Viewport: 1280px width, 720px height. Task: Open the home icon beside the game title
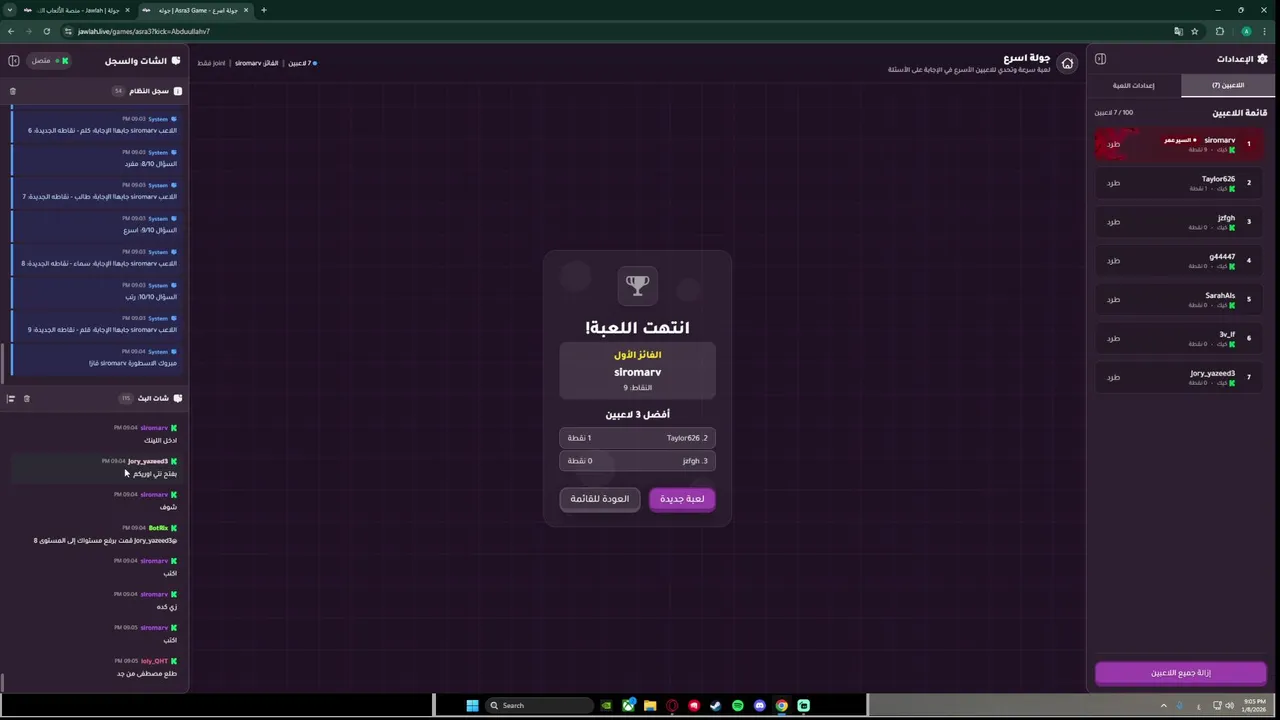pyautogui.click(x=1067, y=63)
